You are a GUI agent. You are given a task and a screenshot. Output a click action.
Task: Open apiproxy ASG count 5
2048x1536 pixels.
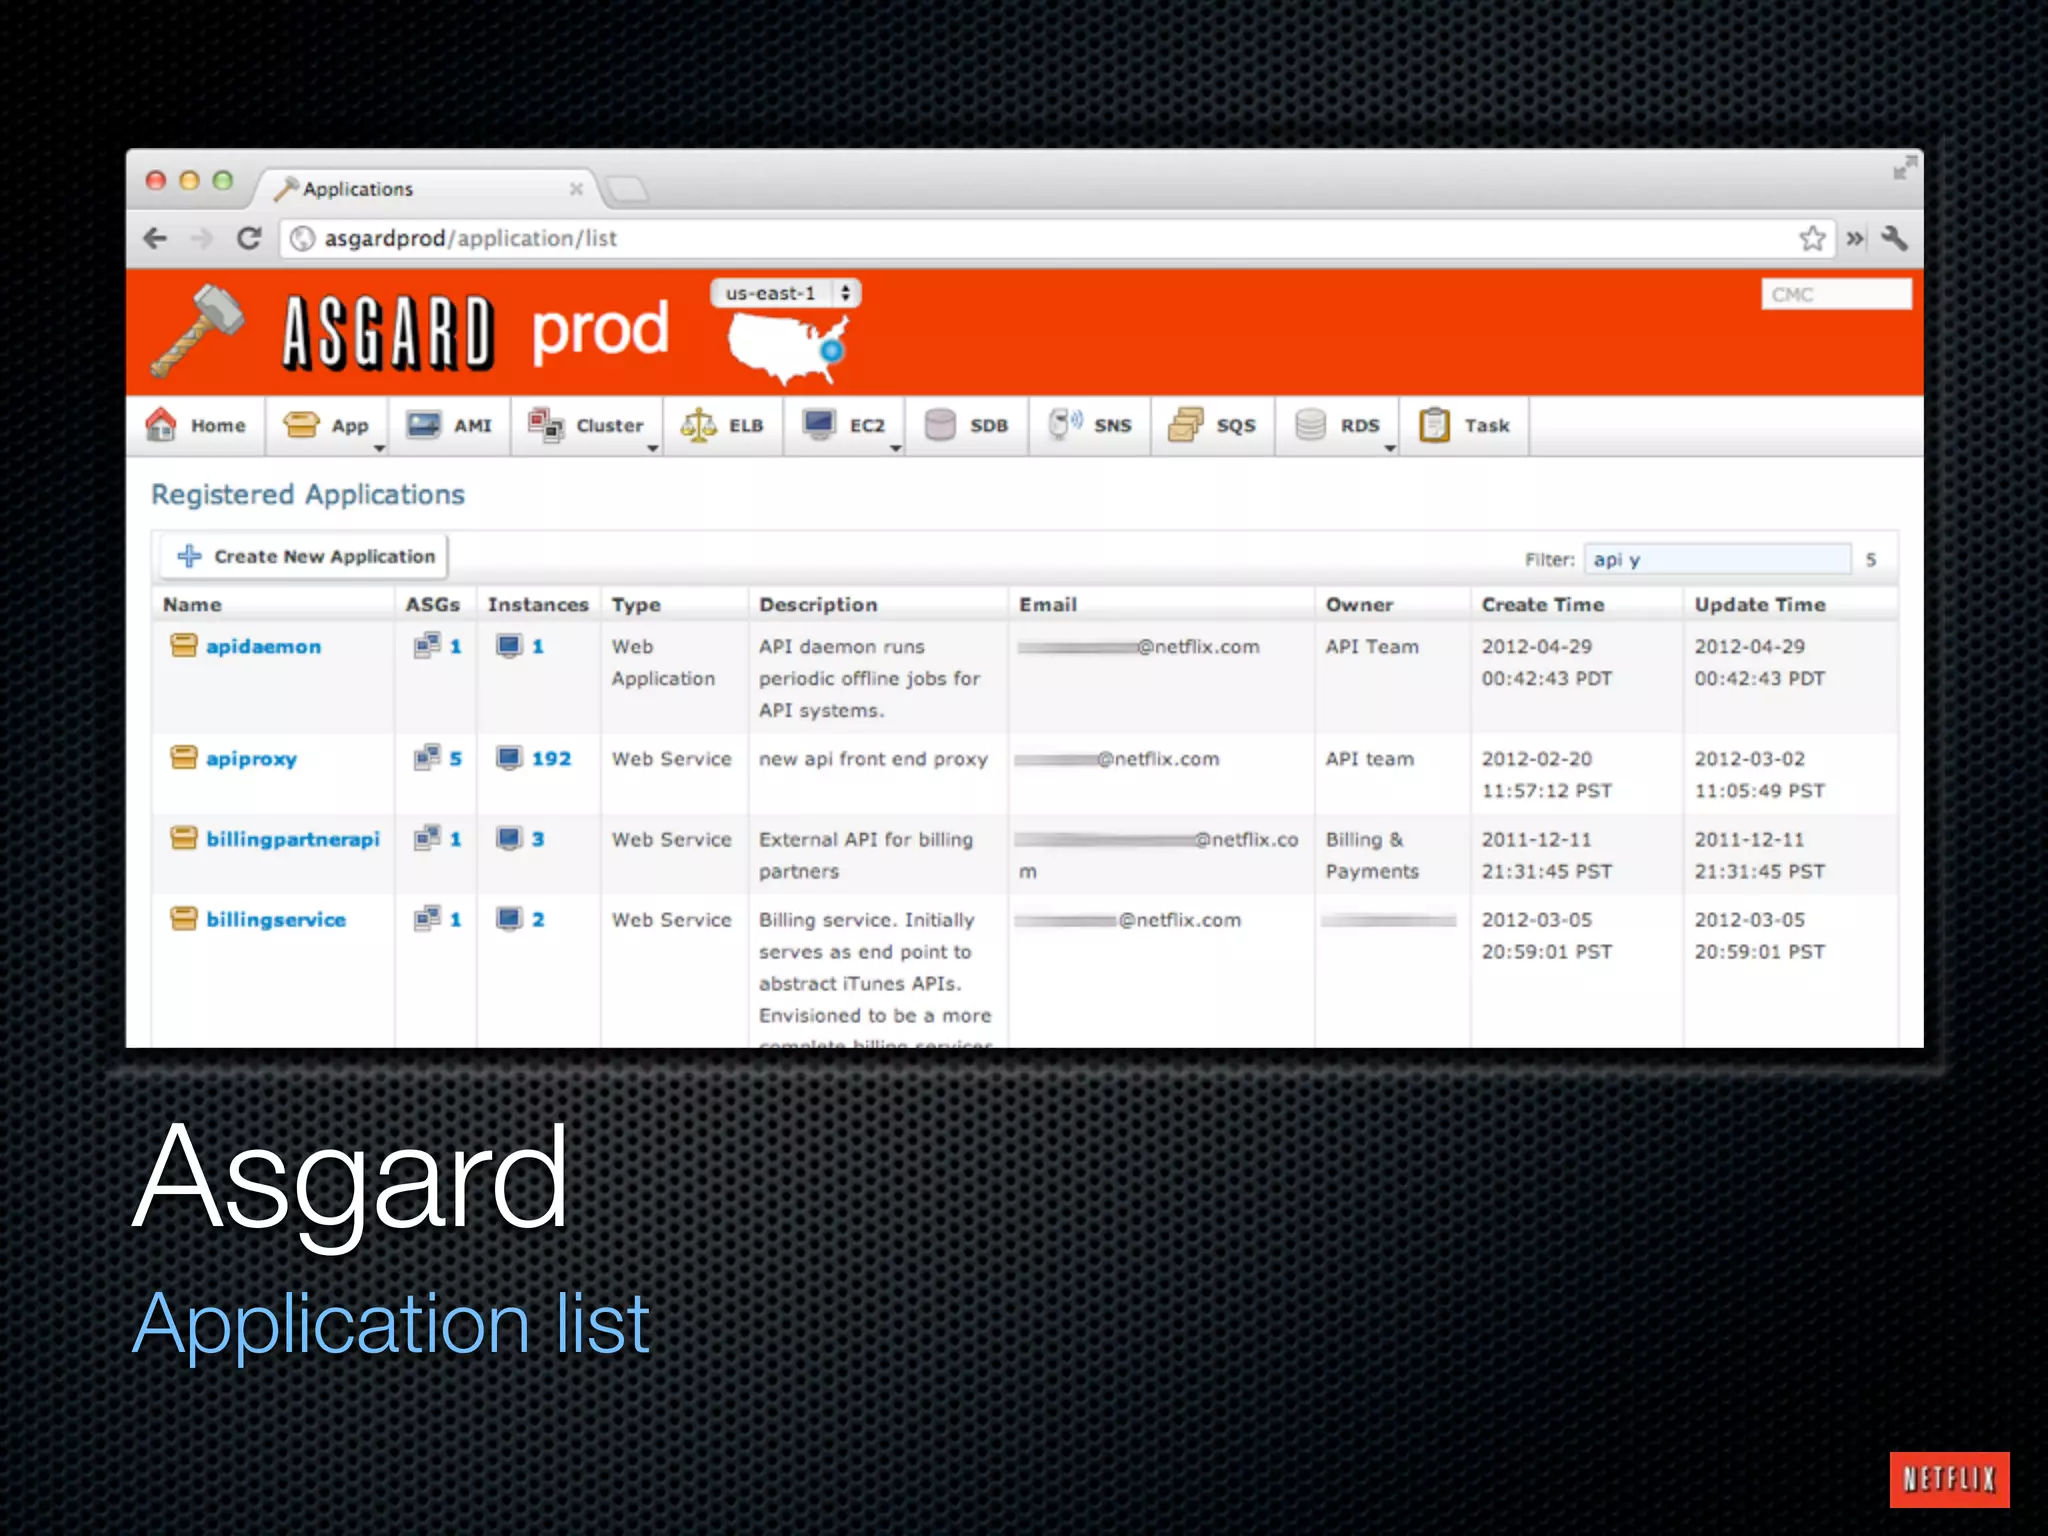[x=455, y=759]
